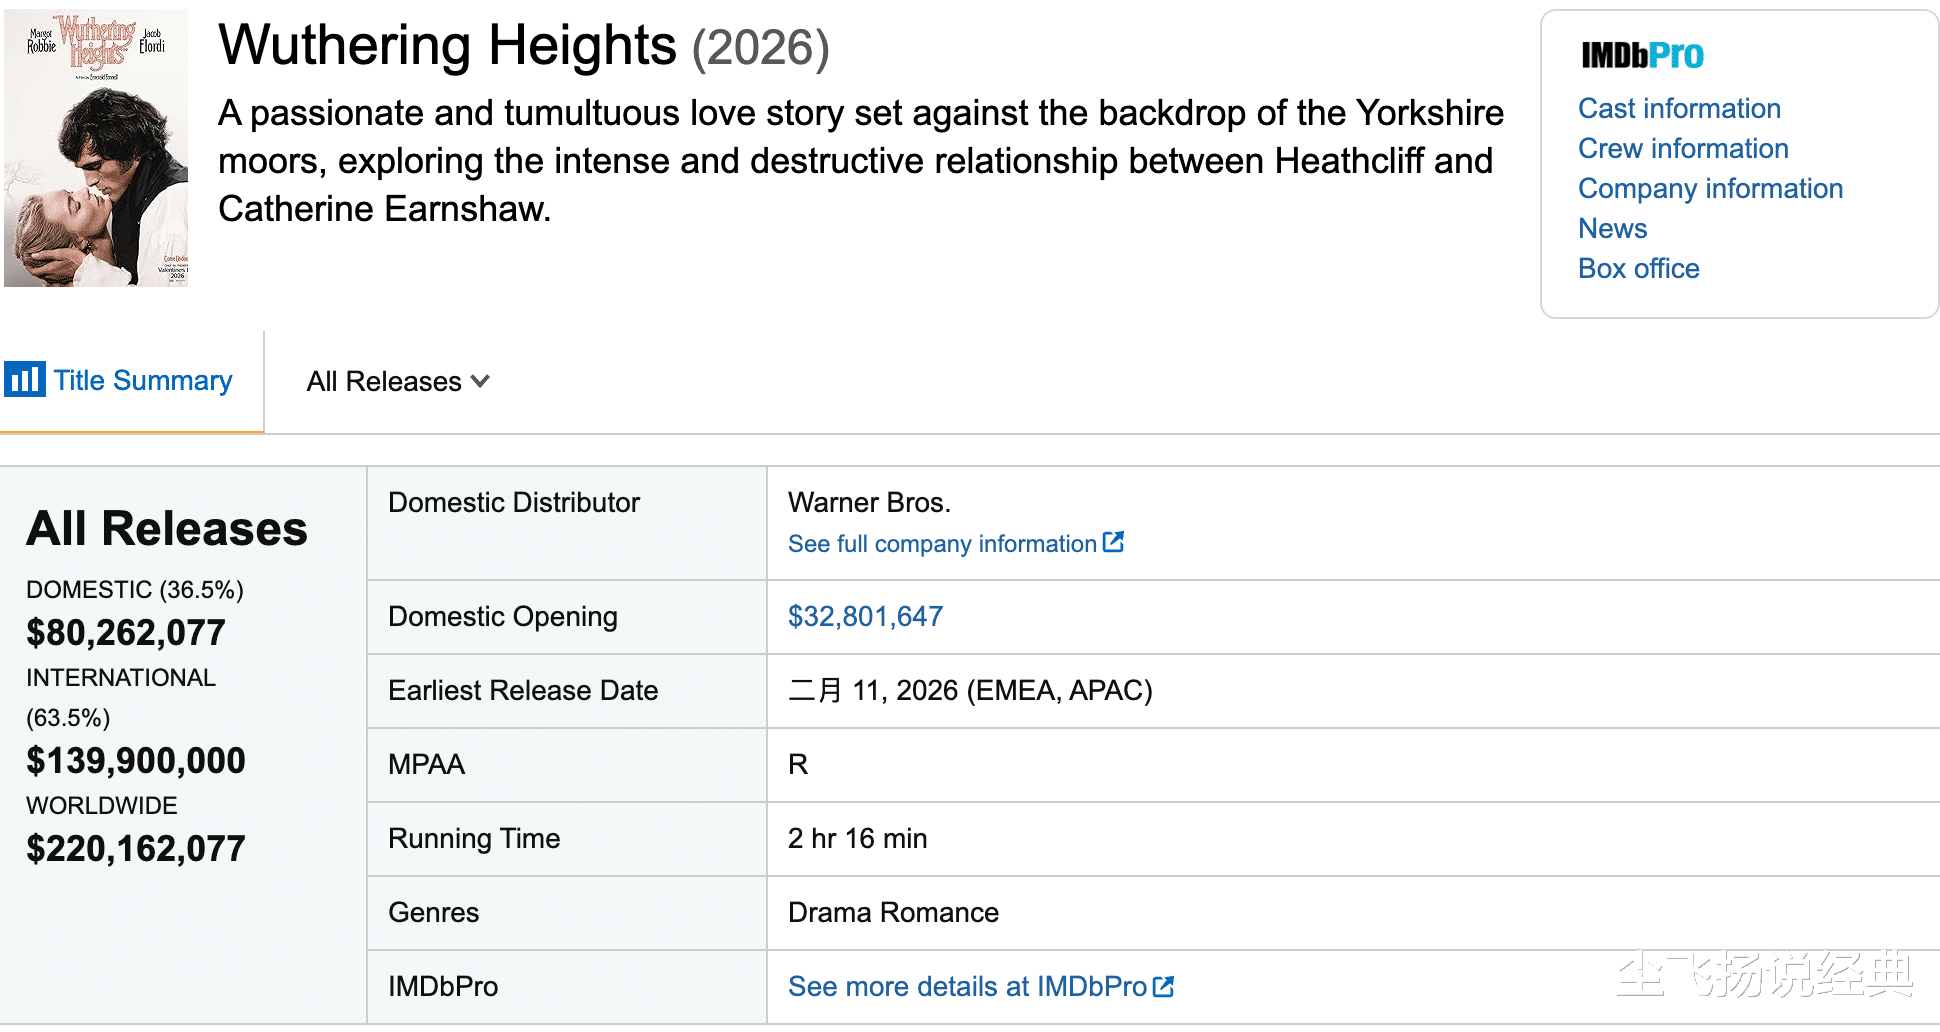Switch to the Title Summary tab
1940x1032 pixels.
(142, 381)
